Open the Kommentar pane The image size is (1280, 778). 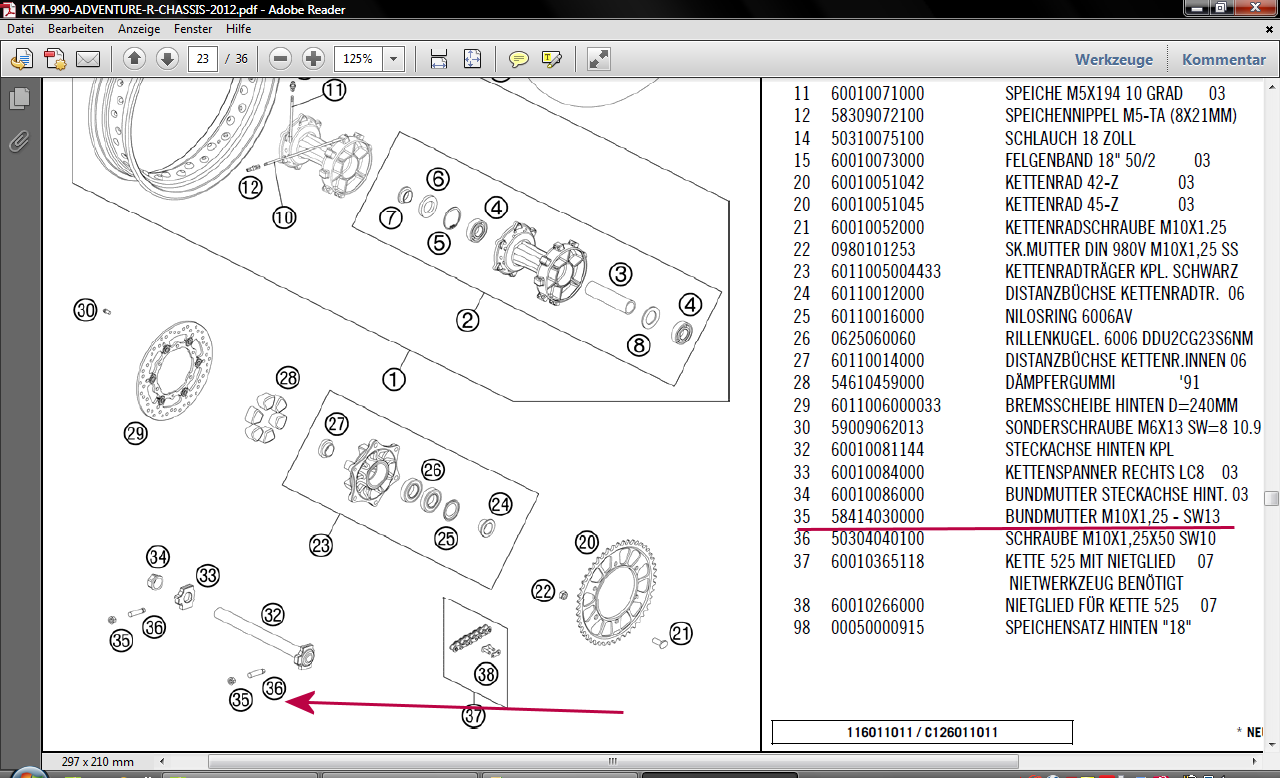[1223, 59]
